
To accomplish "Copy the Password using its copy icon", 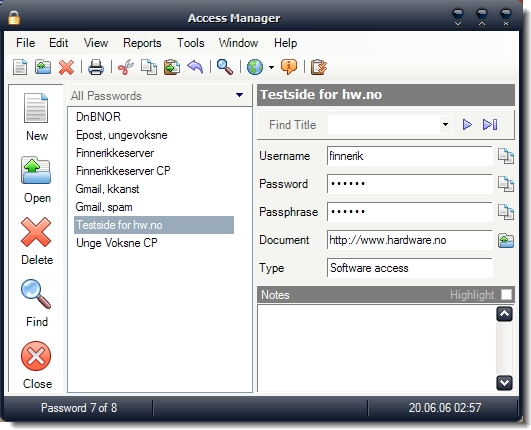I will pos(506,184).
